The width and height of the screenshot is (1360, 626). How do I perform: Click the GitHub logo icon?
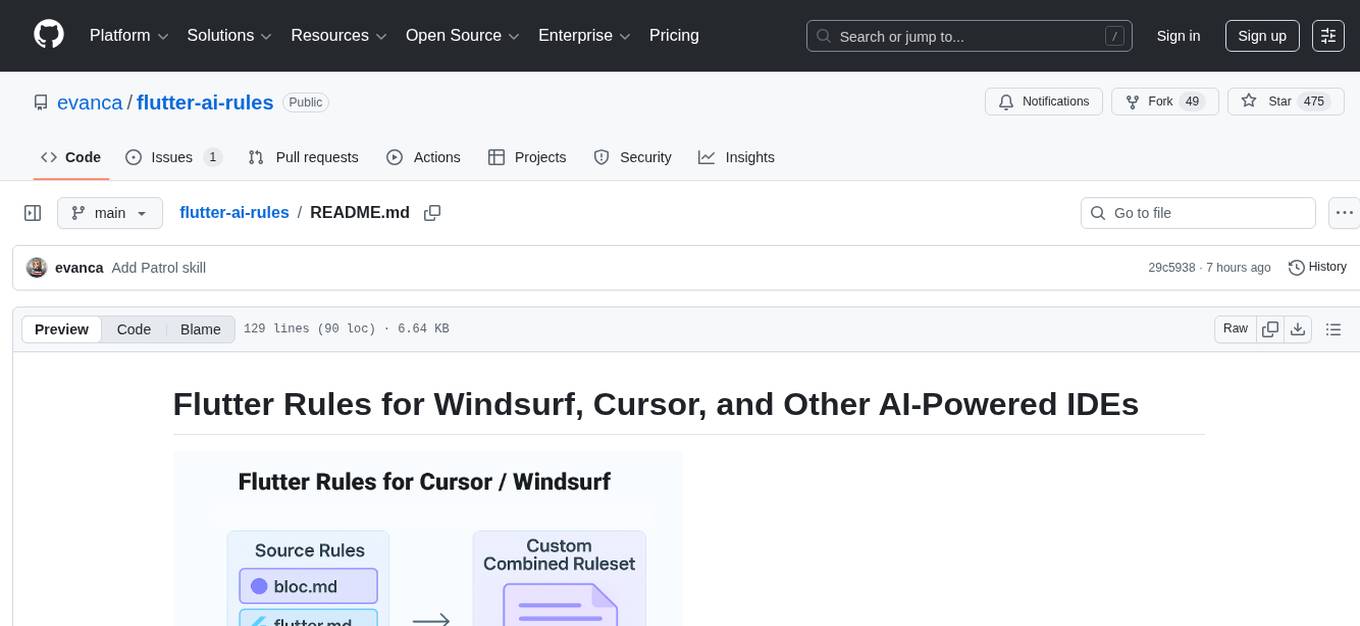(x=49, y=35)
